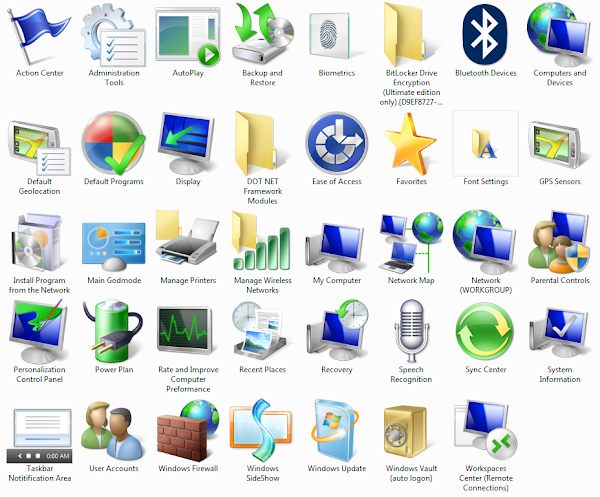Open Manage Wireless Networks icon
Screen dimensions: 600x497
(x=261, y=241)
